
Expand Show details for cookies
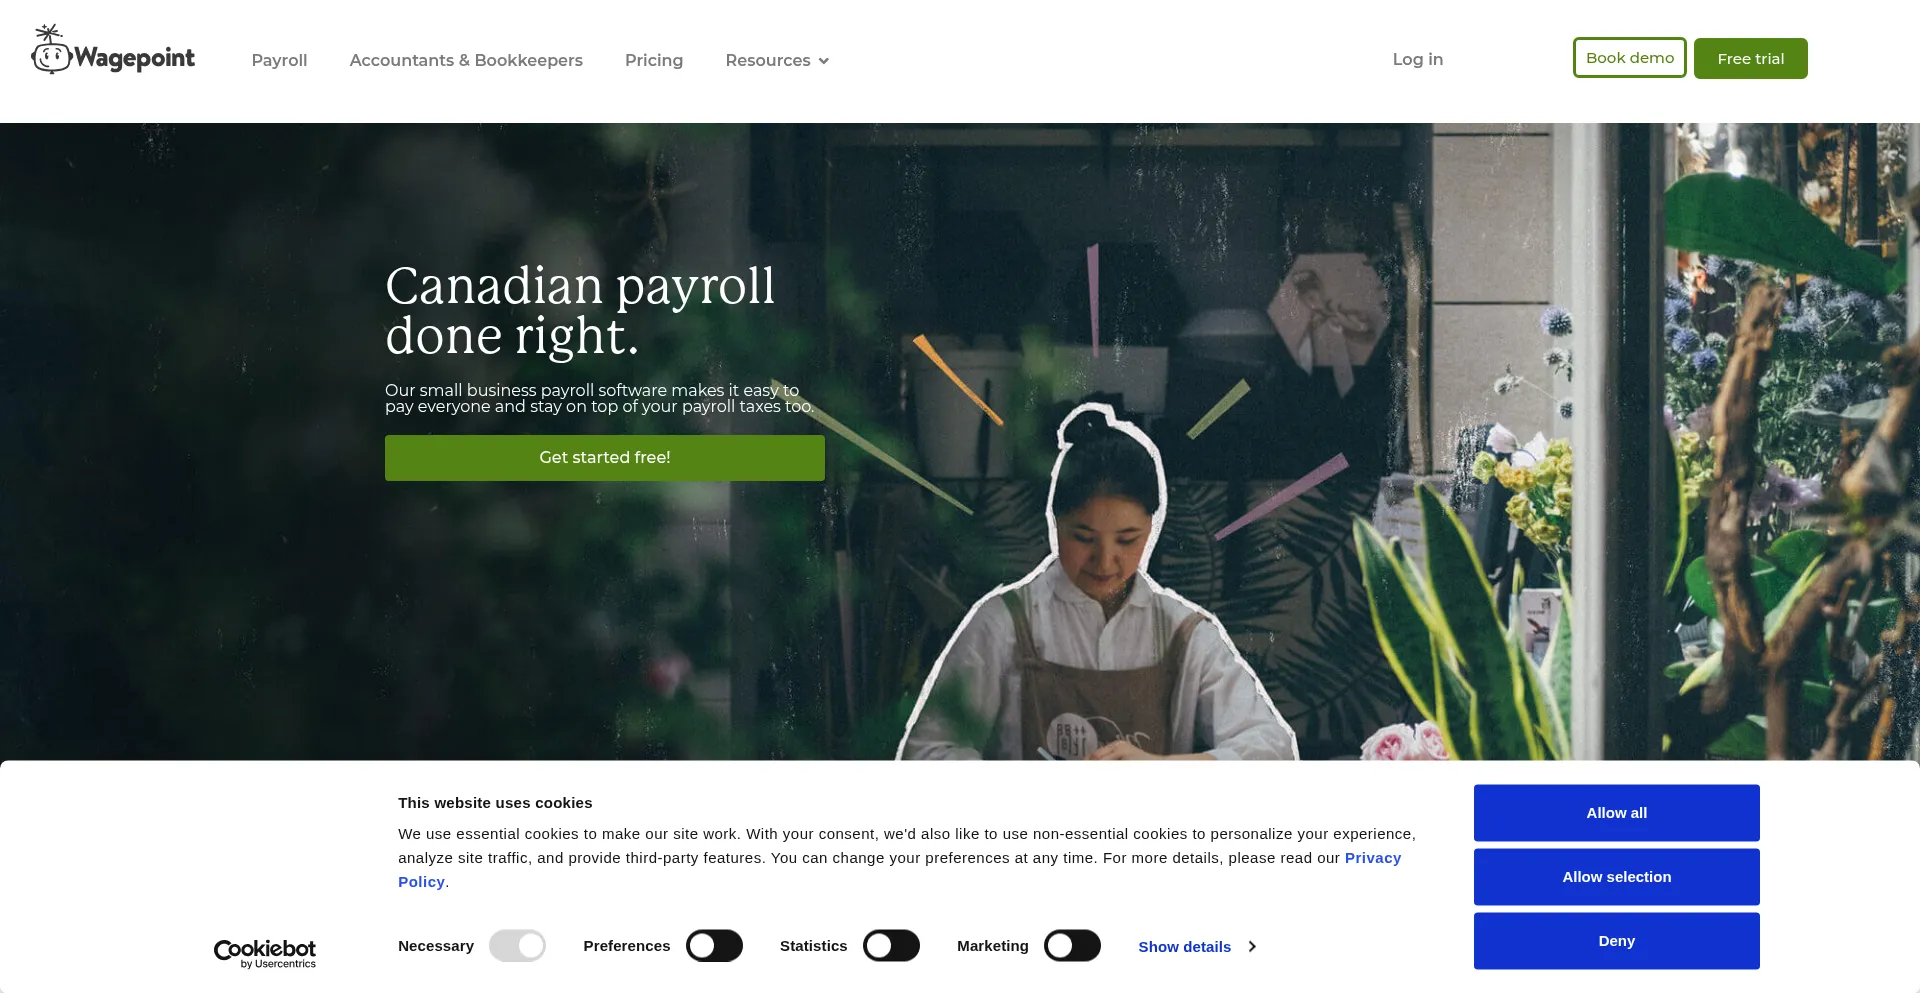[1184, 946]
